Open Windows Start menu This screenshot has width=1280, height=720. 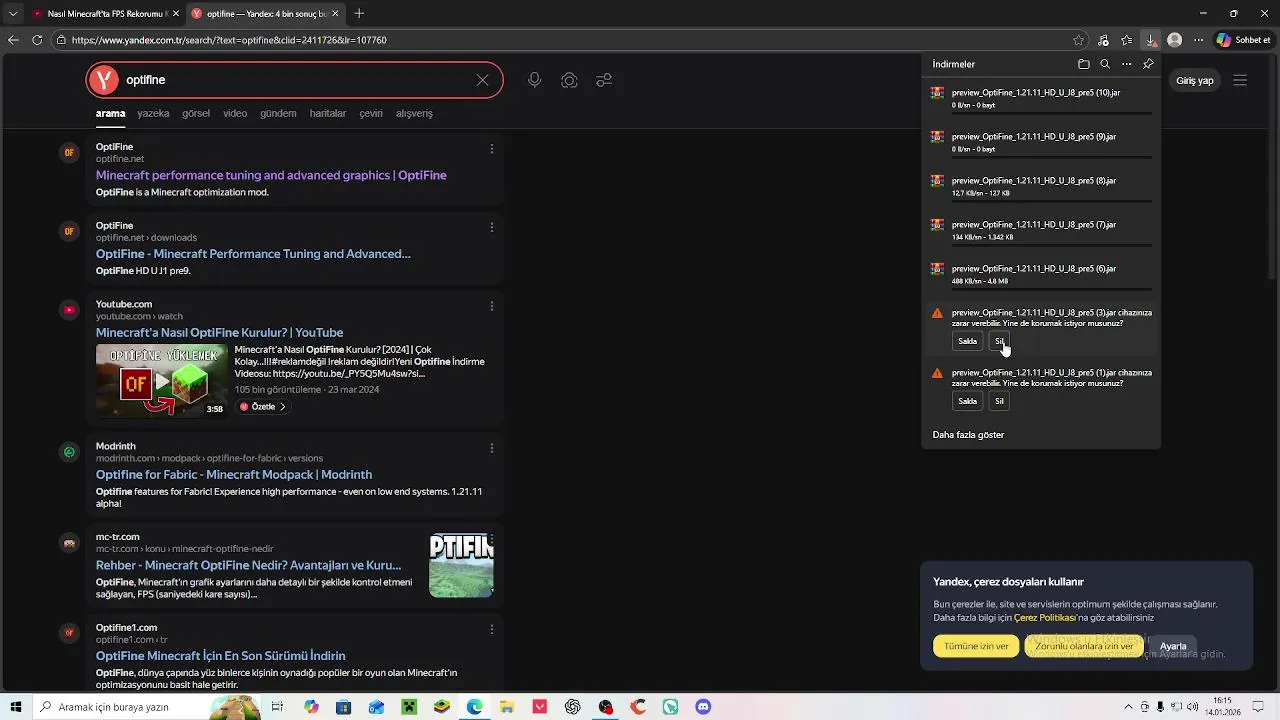(15, 707)
